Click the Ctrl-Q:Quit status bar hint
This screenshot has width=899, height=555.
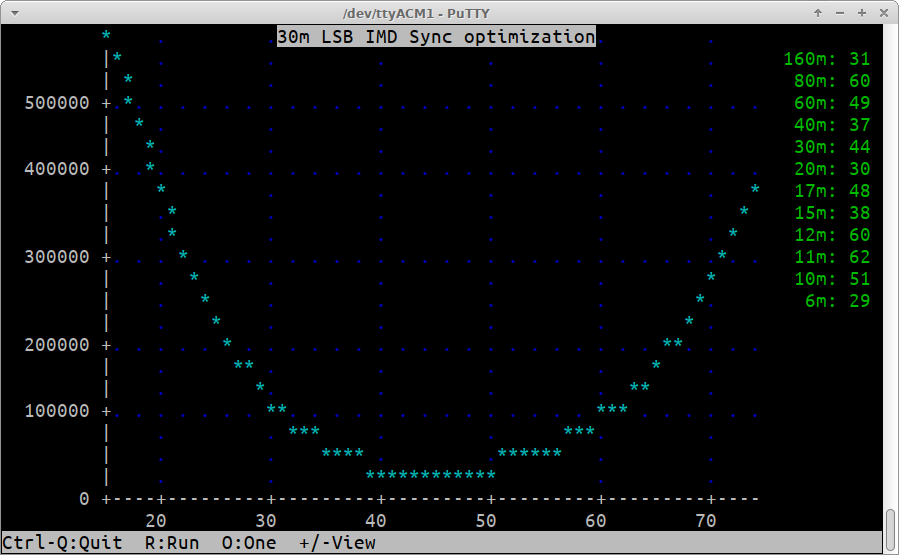click(62, 543)
